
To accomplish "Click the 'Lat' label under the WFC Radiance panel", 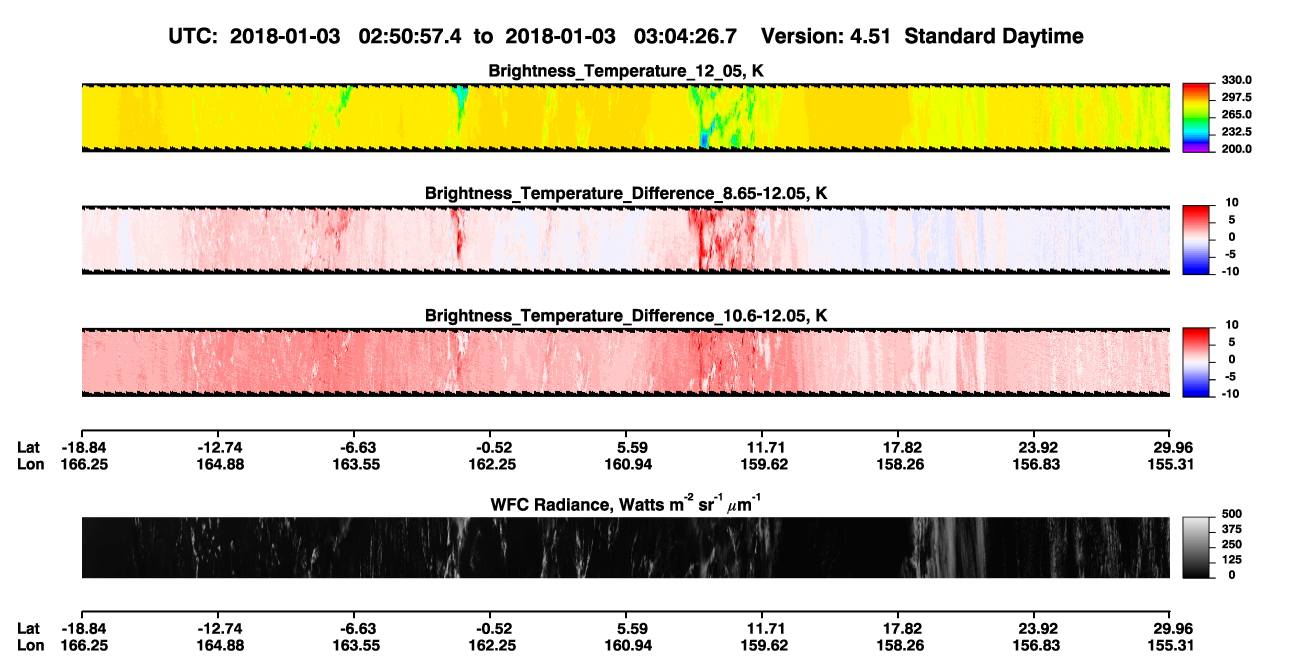I will click(29, 629).
